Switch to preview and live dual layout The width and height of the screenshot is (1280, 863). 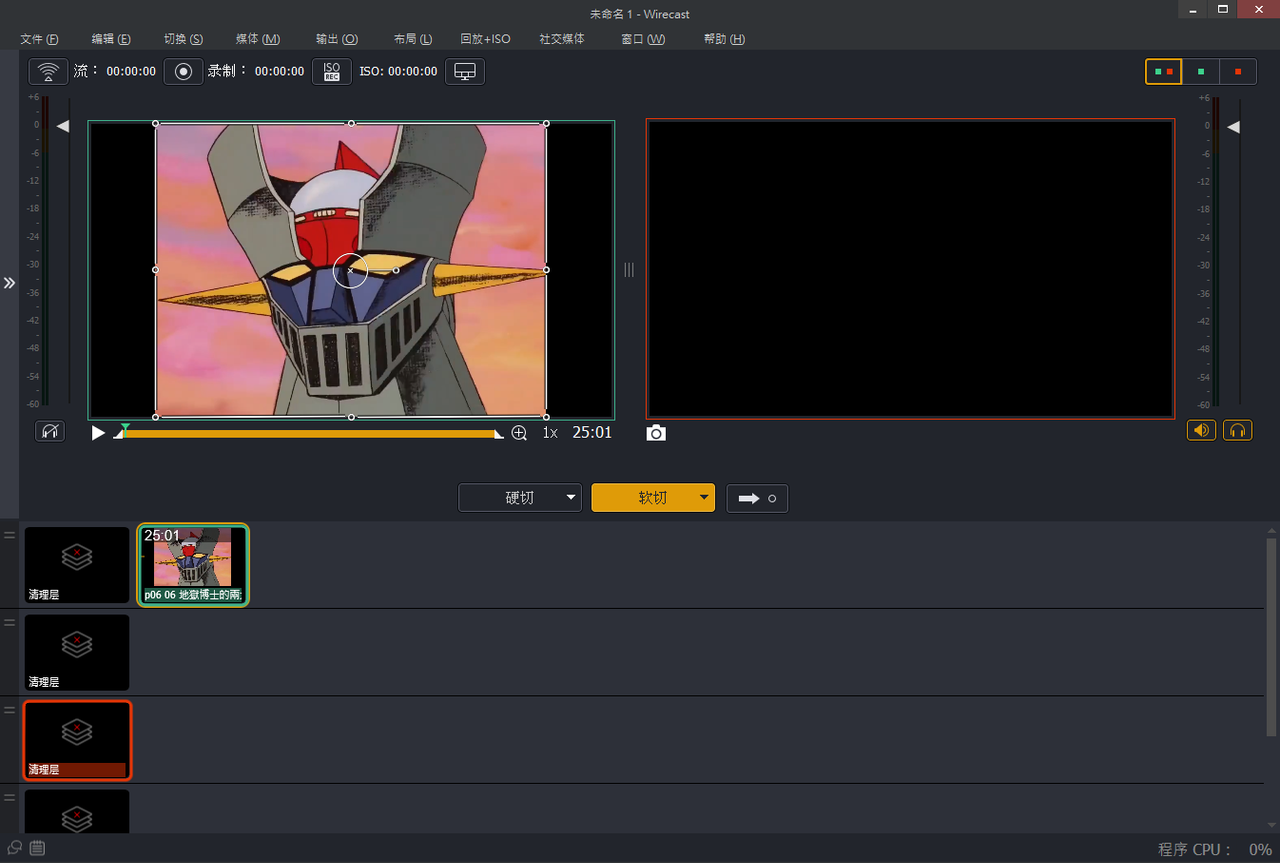(x=1163, y=72)
